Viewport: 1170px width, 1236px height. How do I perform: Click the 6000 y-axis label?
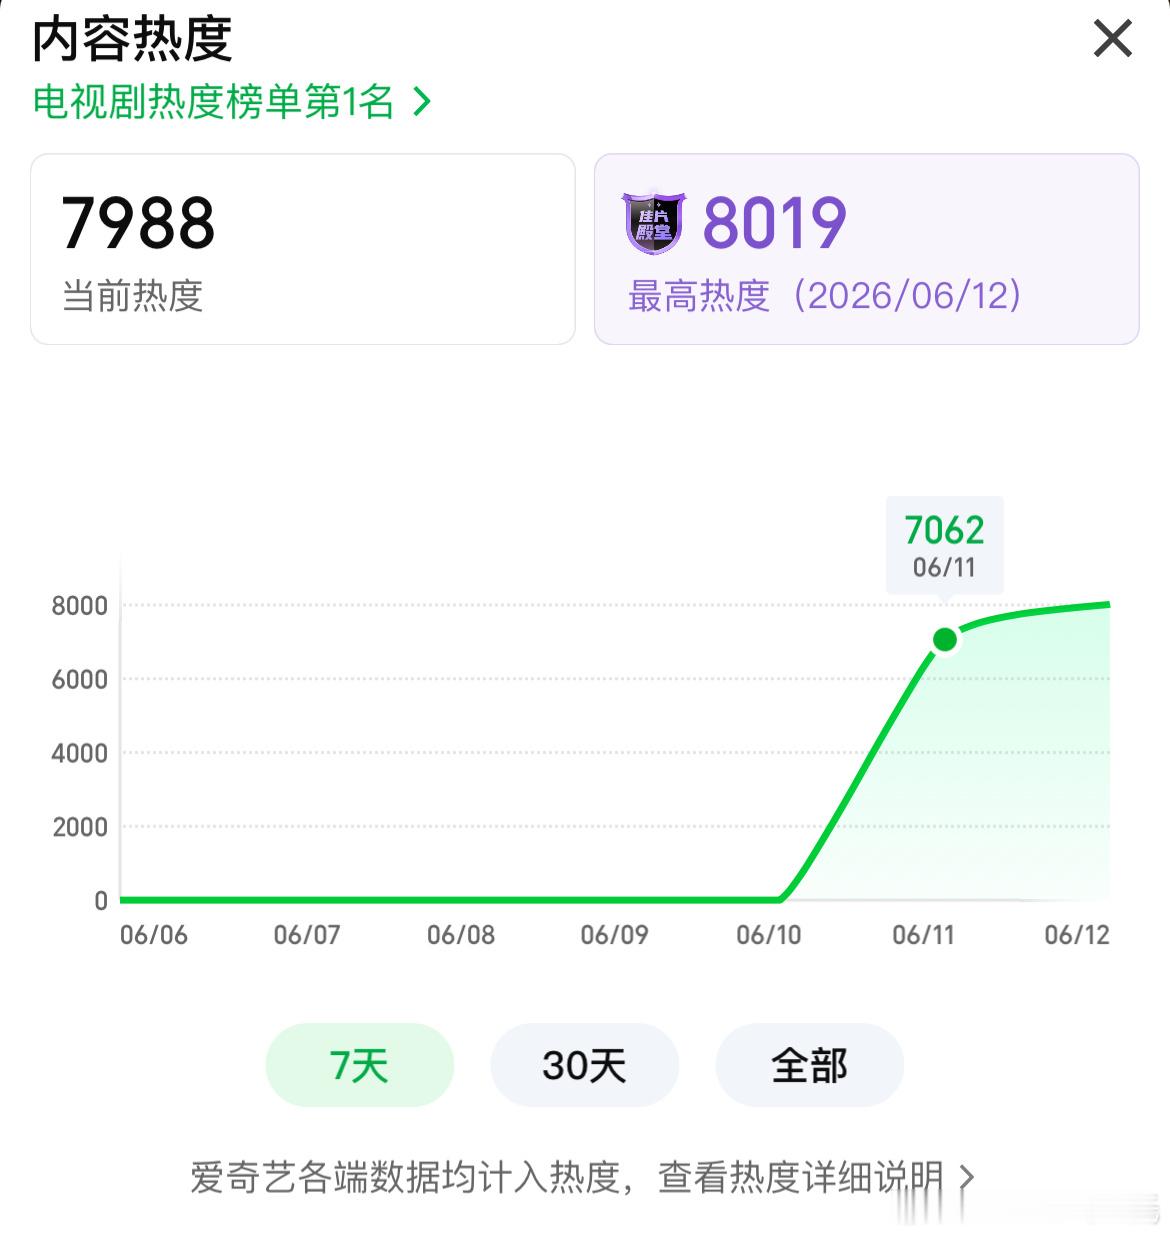80,679
